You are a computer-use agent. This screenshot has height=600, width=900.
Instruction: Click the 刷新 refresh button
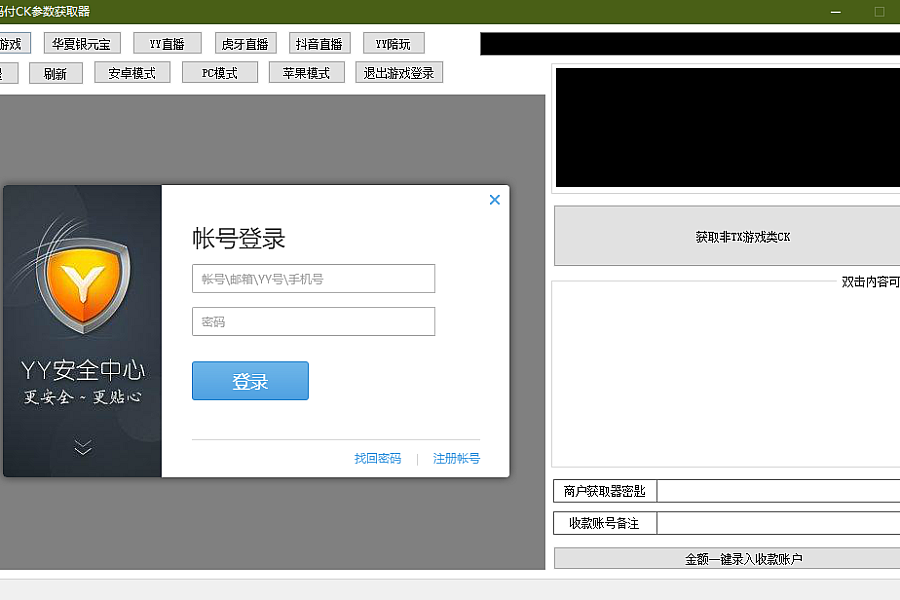point(56,73)
